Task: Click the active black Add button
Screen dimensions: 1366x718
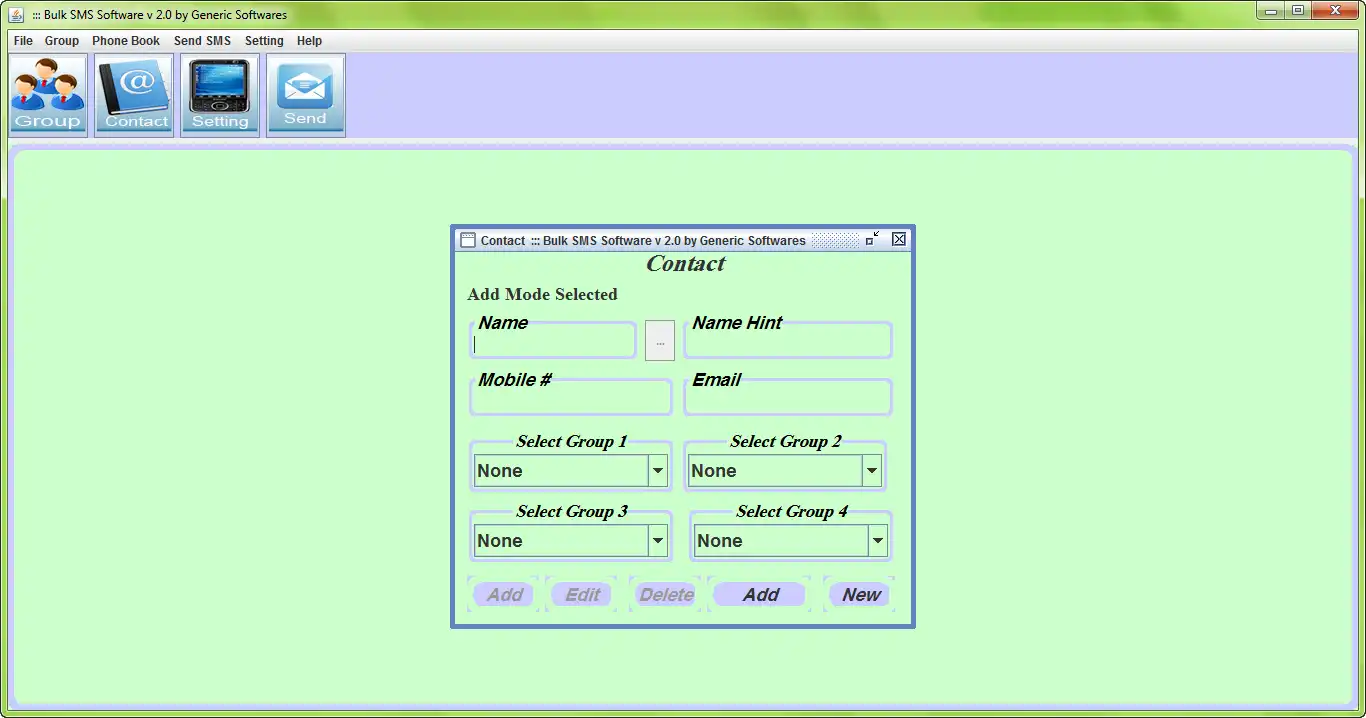Action: click(760, 595)
